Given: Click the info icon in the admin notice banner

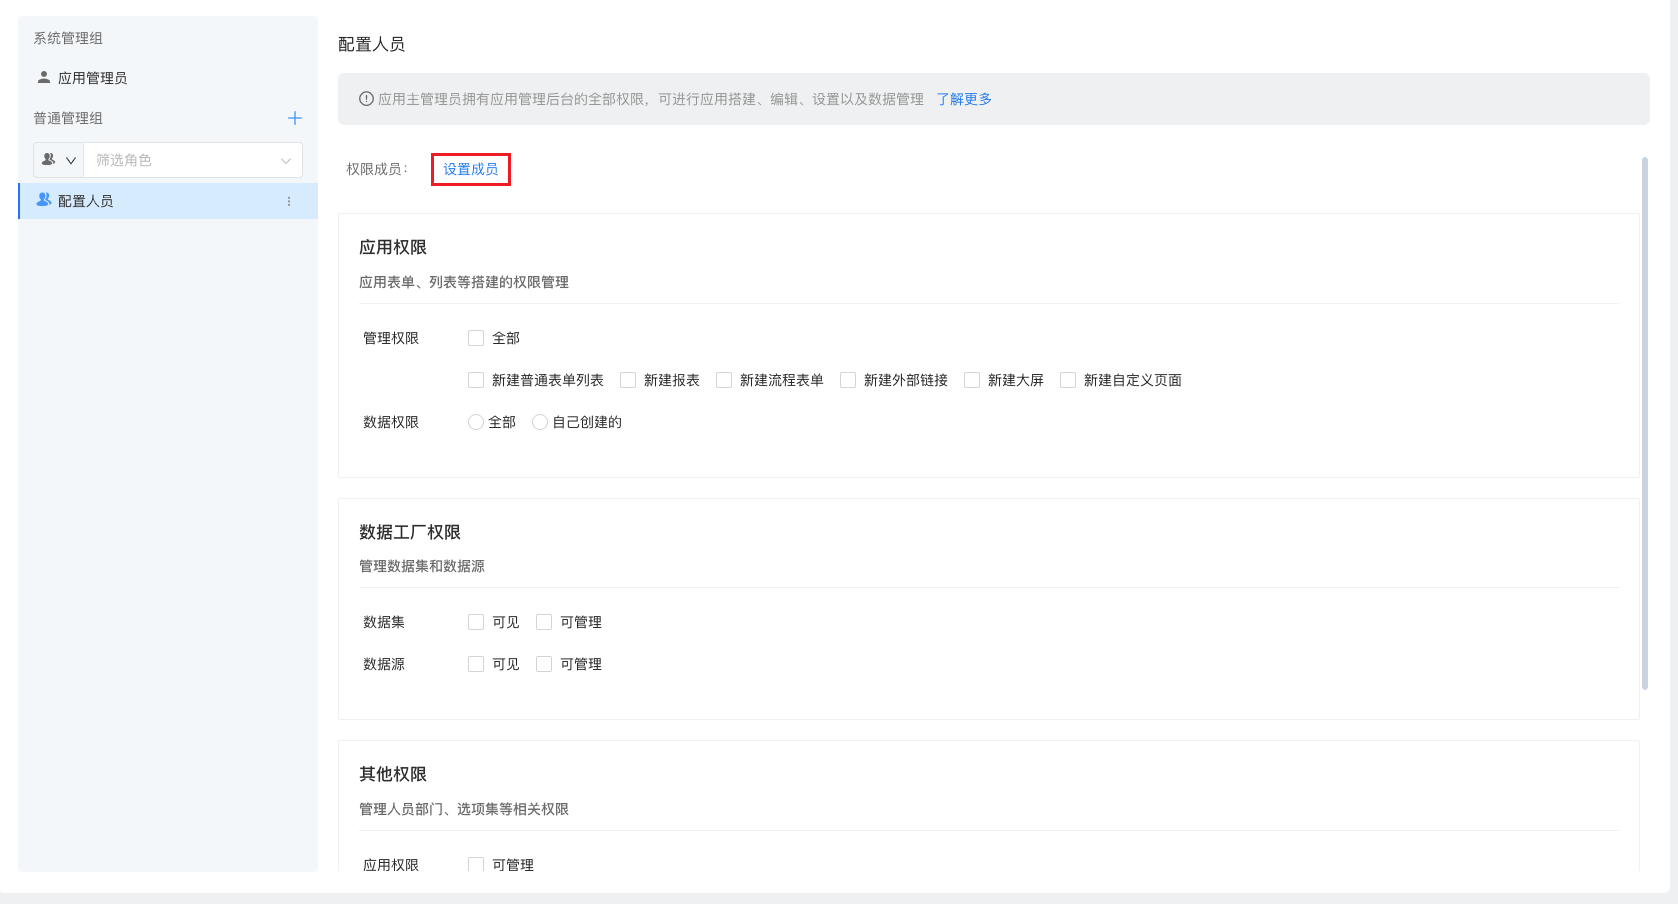Looking at the screenshot, I should tap(365, 99).
